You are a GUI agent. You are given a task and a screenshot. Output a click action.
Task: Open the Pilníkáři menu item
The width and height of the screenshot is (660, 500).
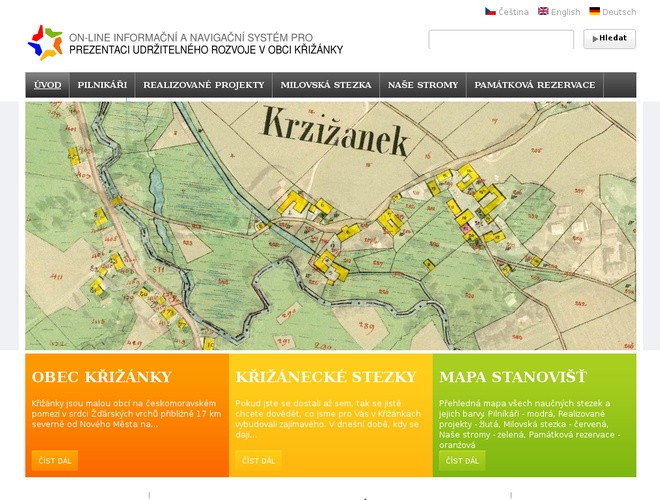coord(102,85)
